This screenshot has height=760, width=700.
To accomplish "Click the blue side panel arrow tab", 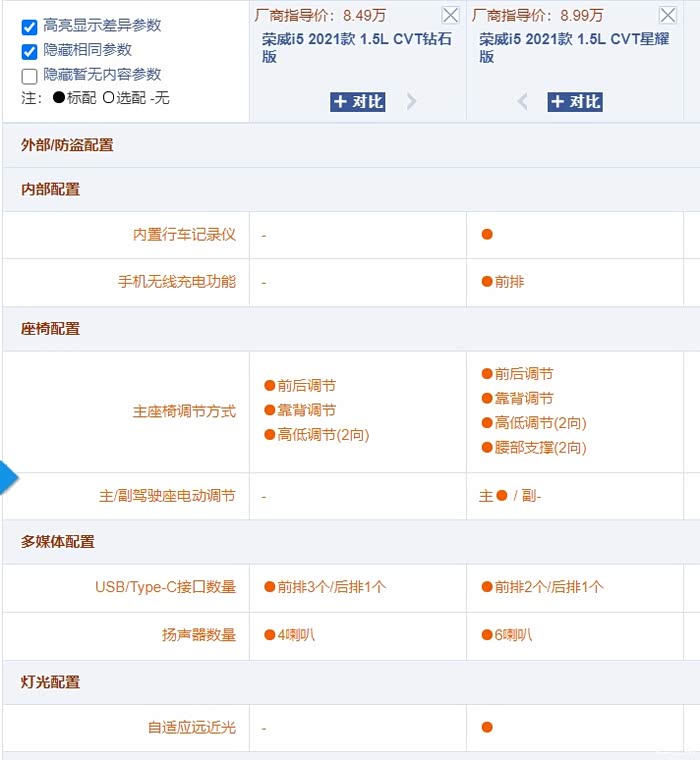I will [x=9, y=478].
